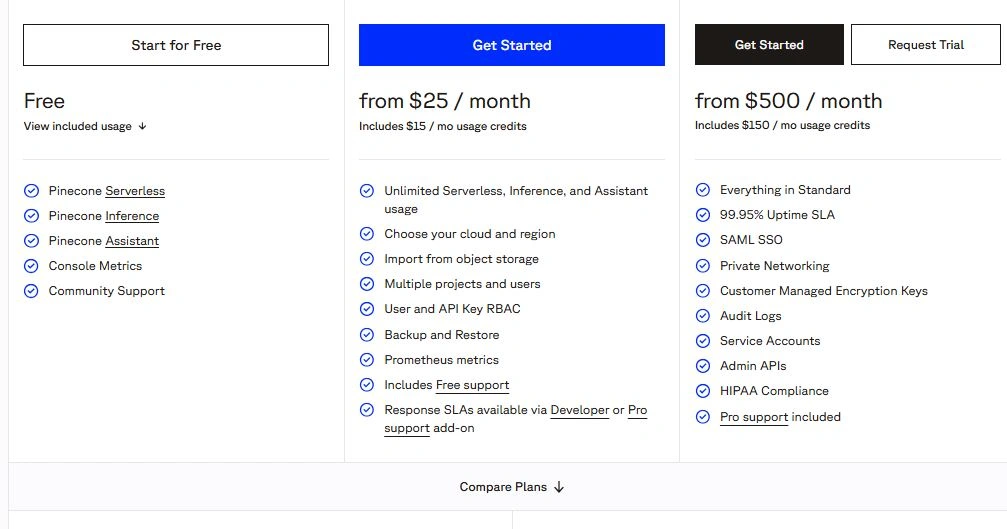Click the checkmark icon next to Private Networking
The width and height of the screenshot is (1007, 529).
pos(703,266)
